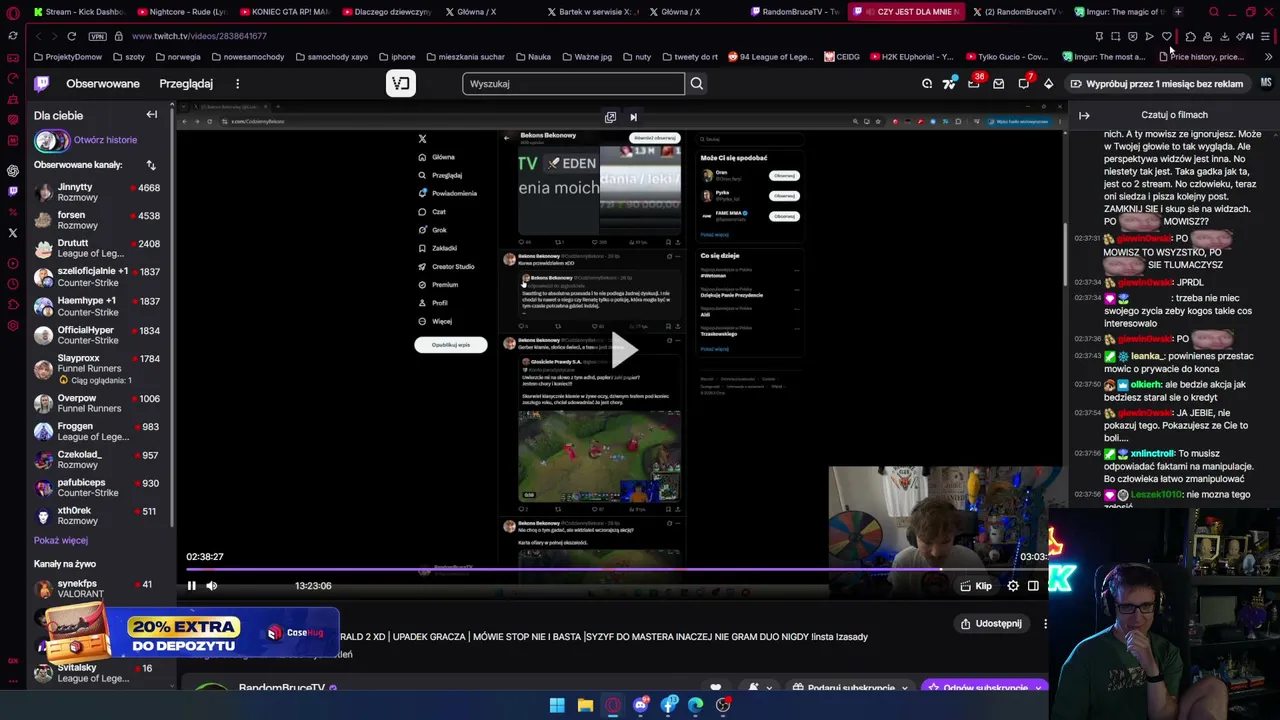Viewport: 1280px width, 720px height.
Task: Open the Twitch home logo
Action: (41, 84)
